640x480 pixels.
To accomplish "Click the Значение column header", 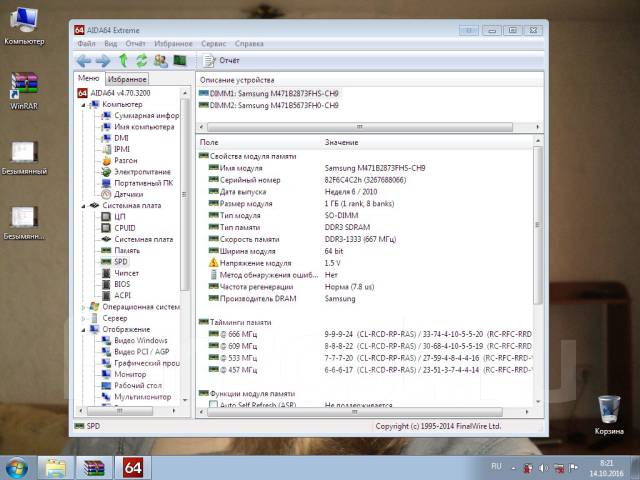I will (x=342, y=143).
